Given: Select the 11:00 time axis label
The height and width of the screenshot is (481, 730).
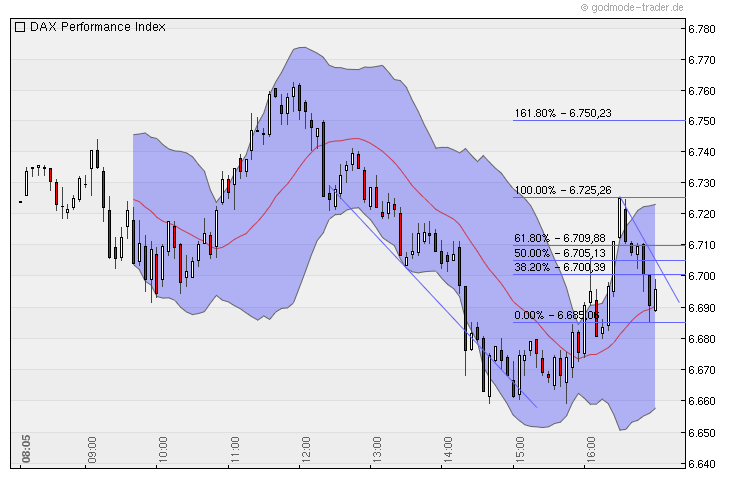Looking at the screenshot, I should (234, 450).
